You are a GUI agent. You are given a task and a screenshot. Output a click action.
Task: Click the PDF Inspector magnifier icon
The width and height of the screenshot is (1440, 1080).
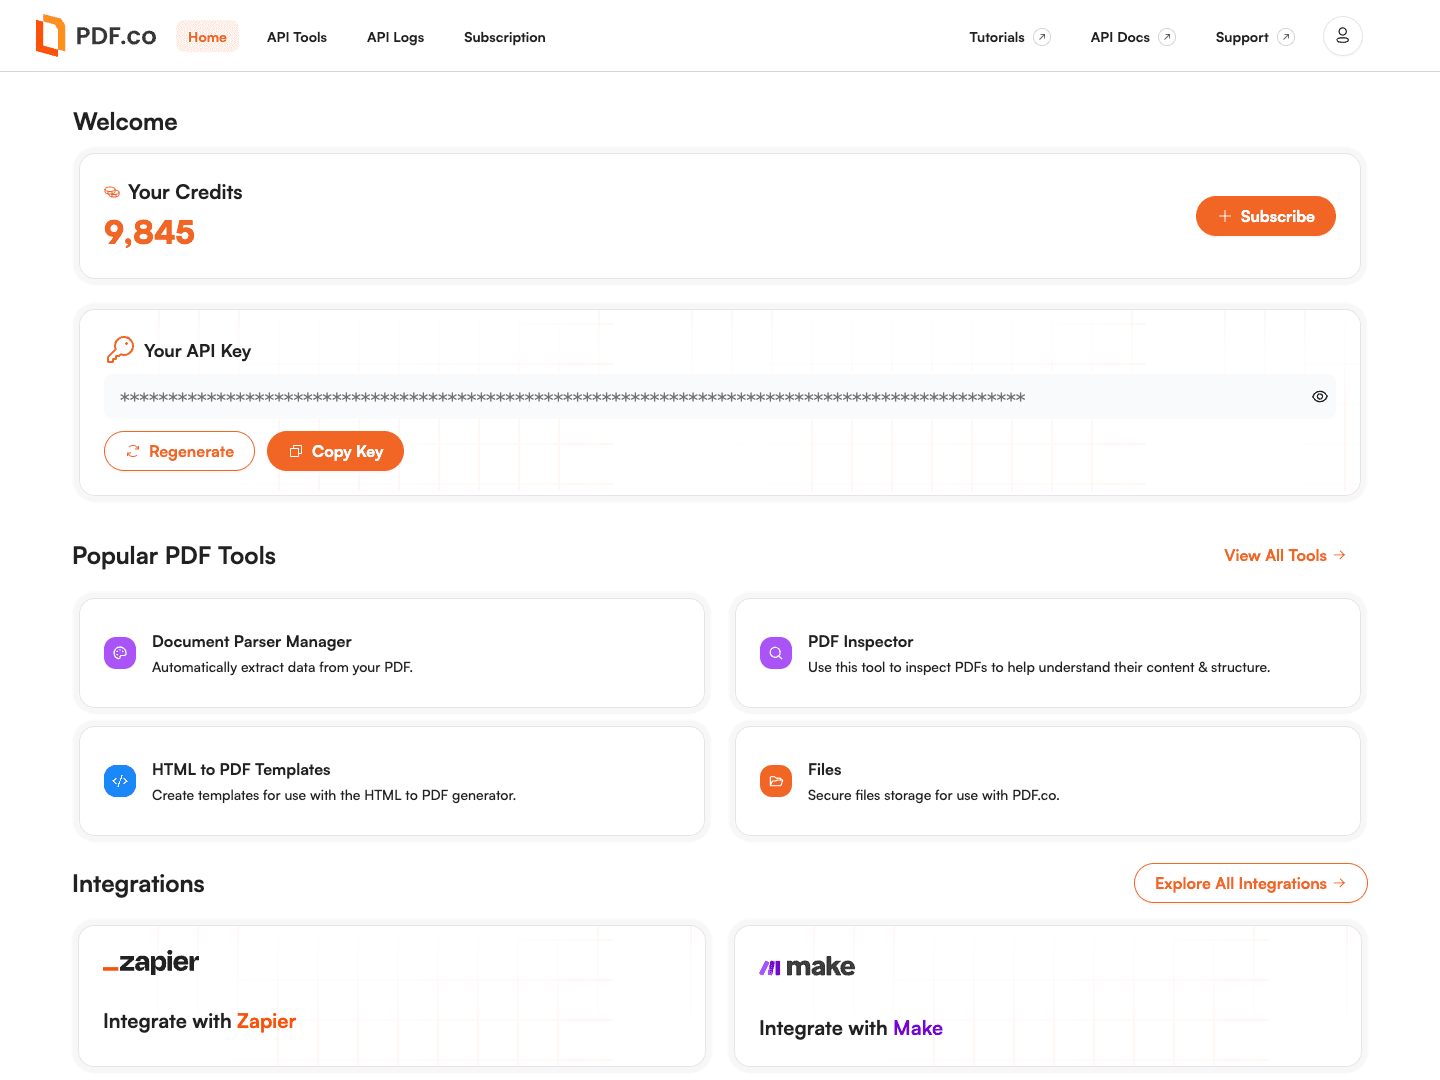point(776,653)
